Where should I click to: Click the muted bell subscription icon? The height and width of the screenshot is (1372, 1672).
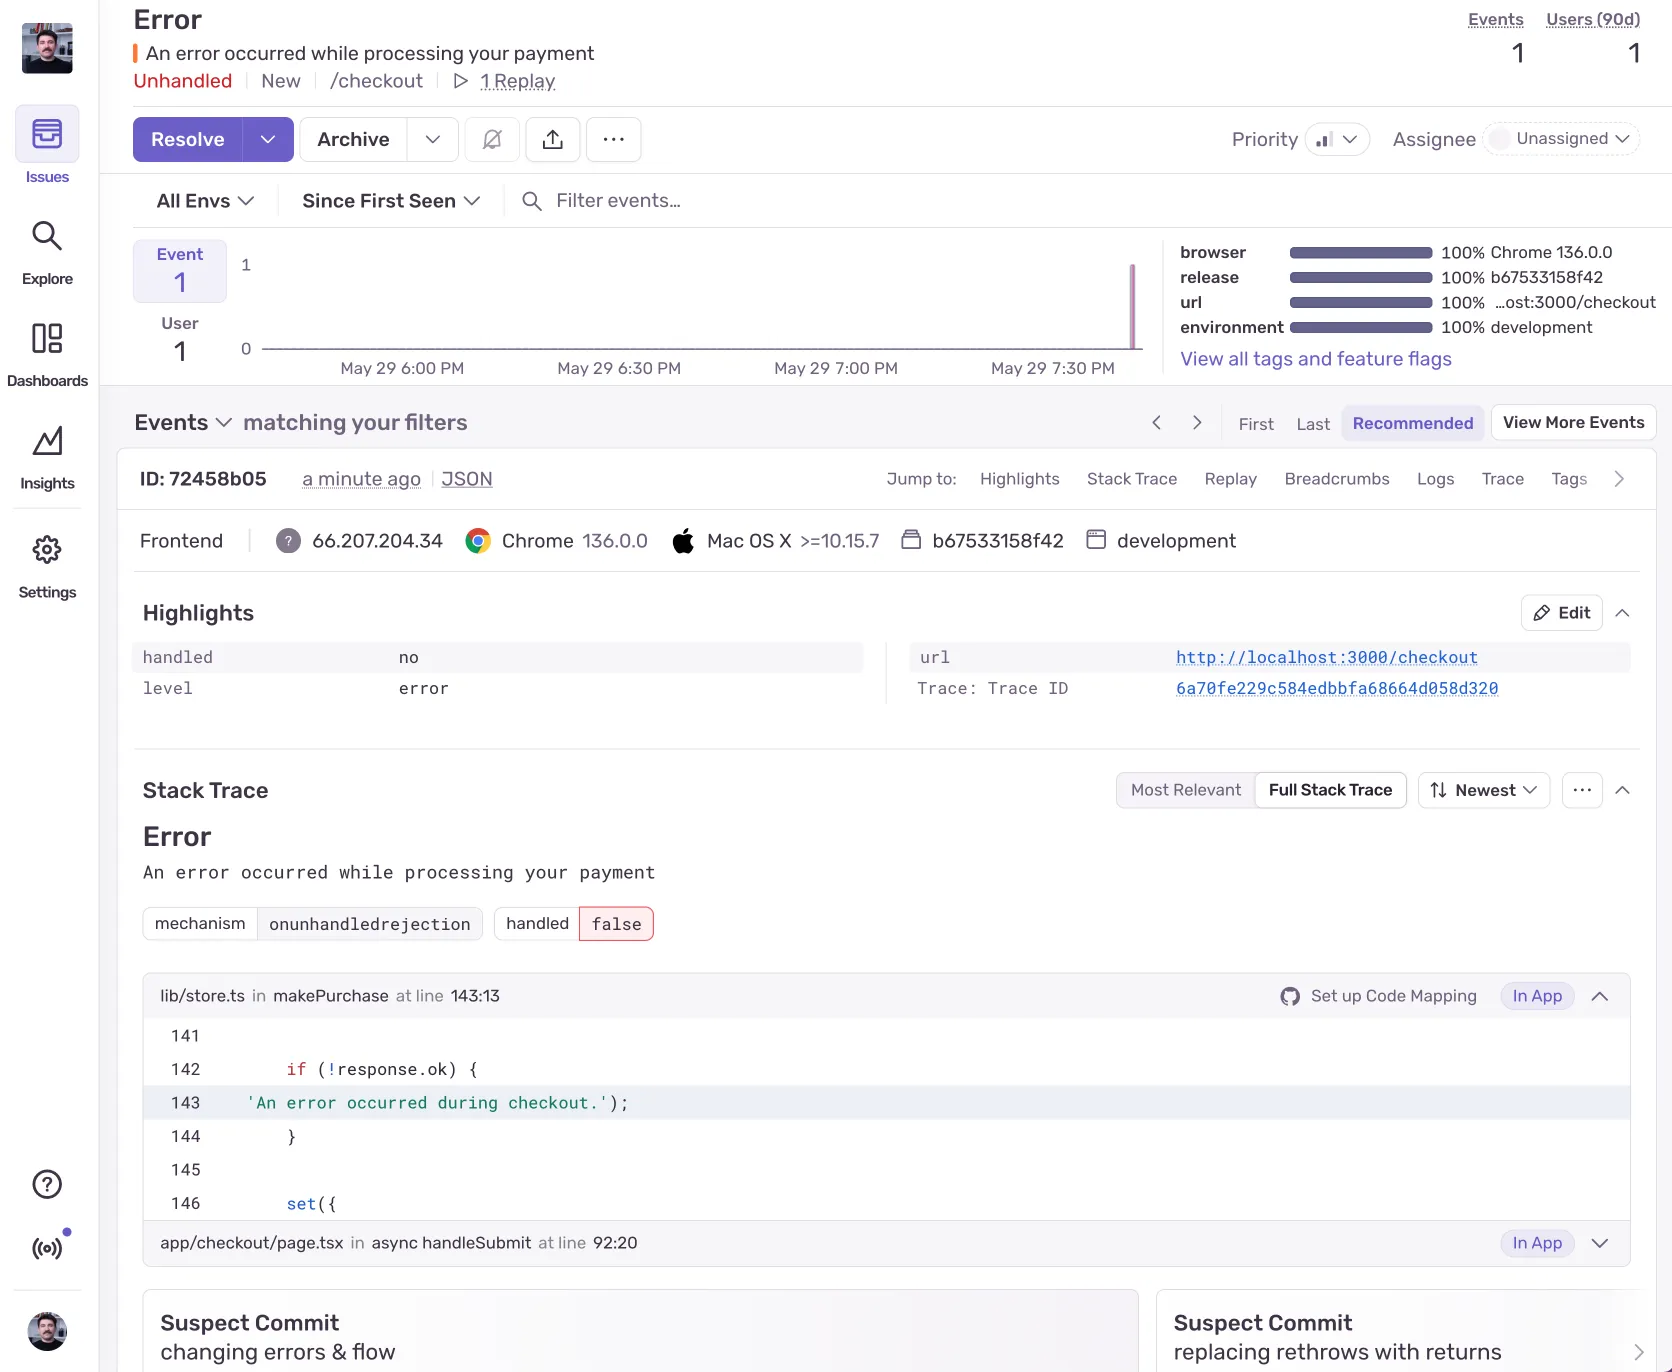[x=492, y=139]
